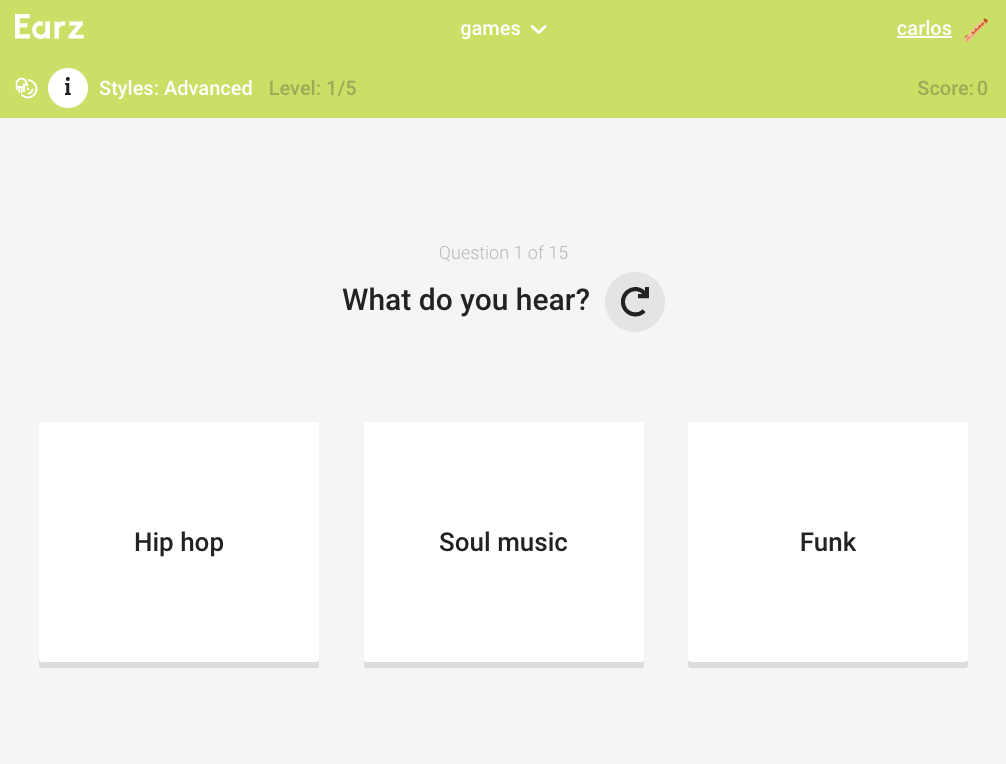Click the Soul music text label
Image resolution: width=1006 pixels, height=764 pixels.
pyautogui.click(x=503, y=542)
